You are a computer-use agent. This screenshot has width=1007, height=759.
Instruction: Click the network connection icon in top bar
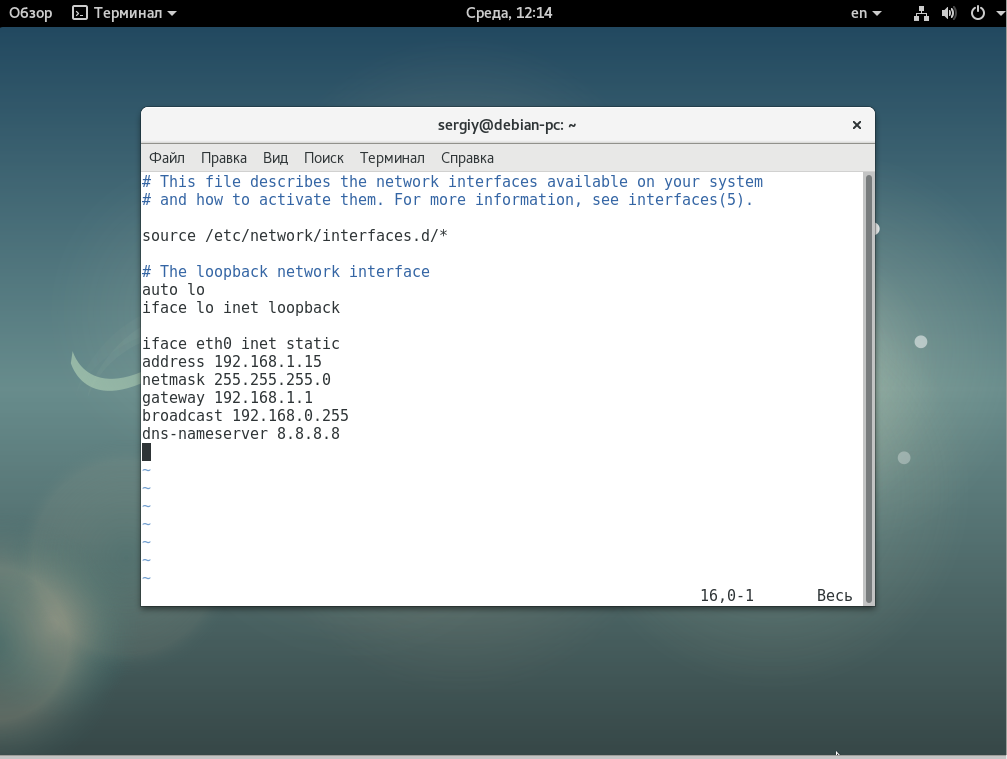(921, 13)
